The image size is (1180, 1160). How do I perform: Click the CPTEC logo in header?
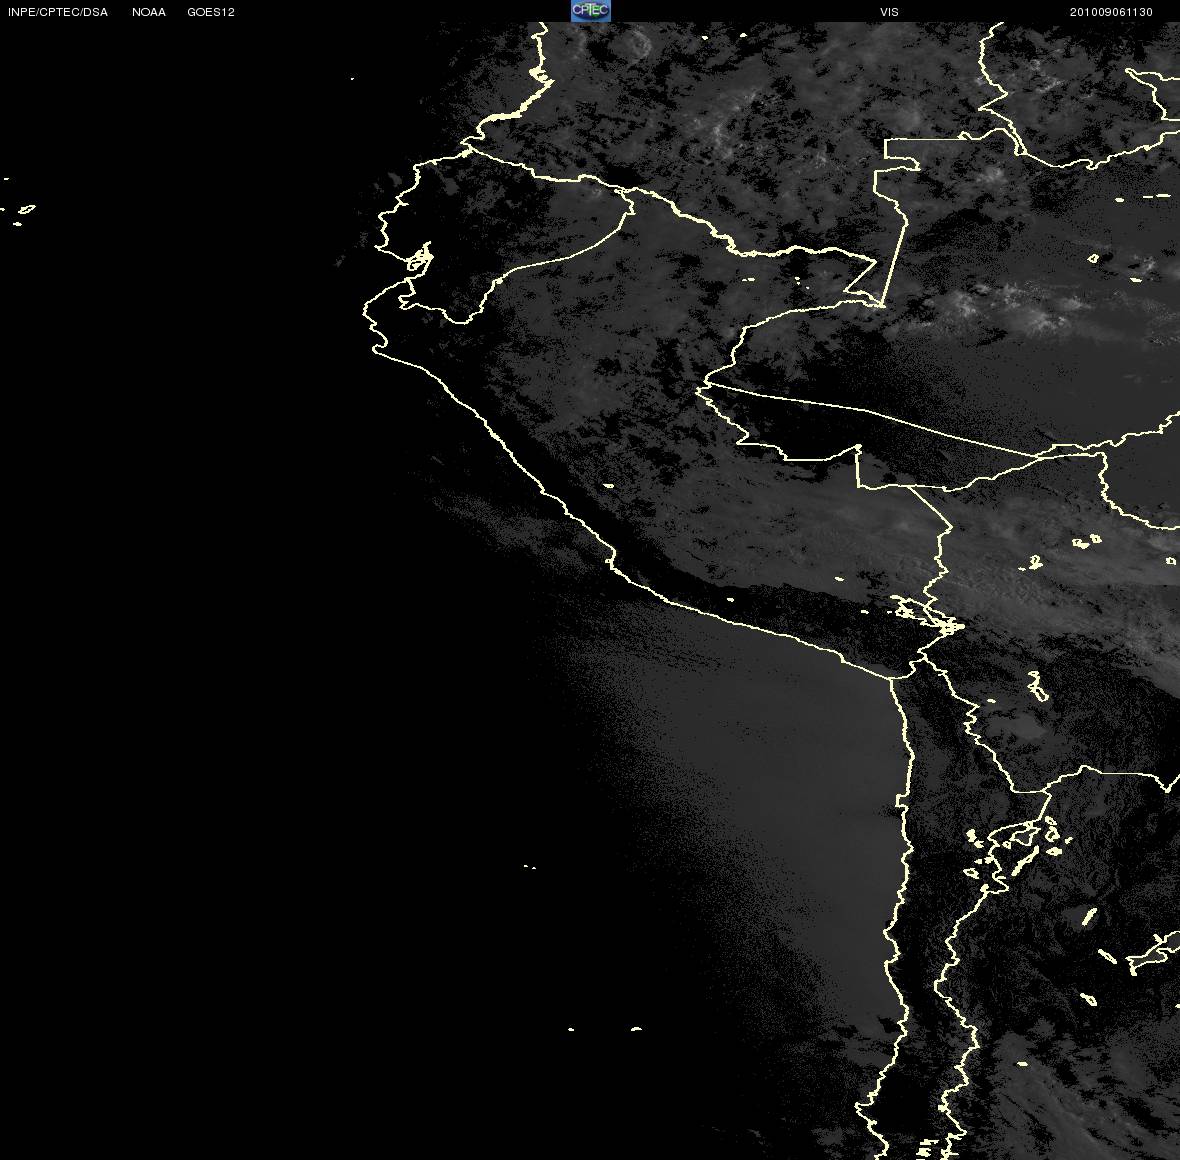pos(591,11)
